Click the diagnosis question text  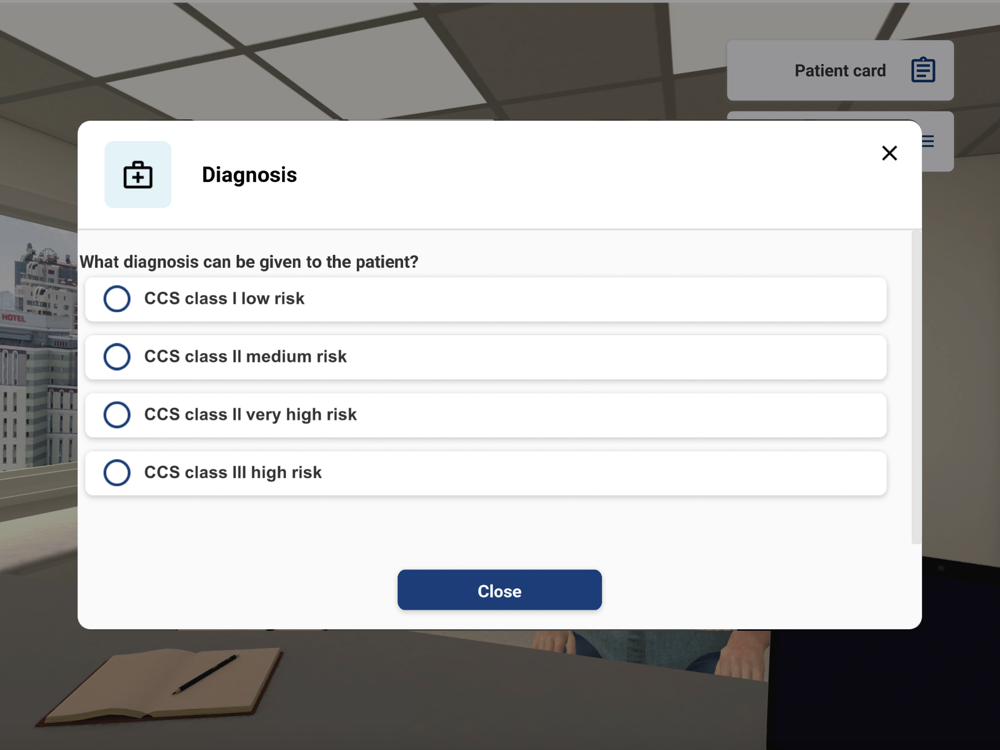249,262
